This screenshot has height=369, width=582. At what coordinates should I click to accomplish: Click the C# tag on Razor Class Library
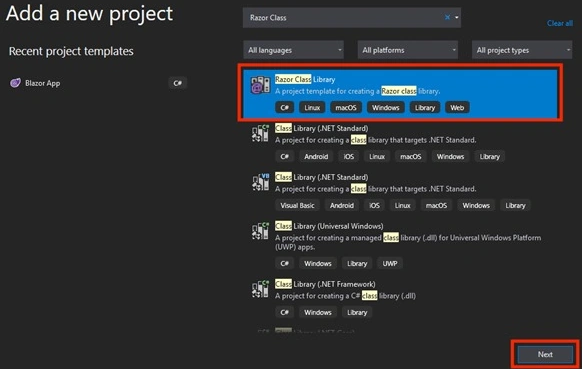[285, 108]
